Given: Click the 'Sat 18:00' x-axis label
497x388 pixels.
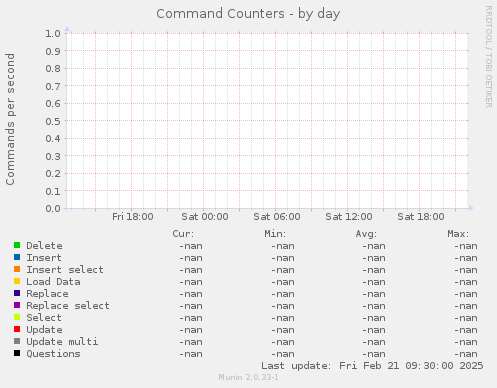Looking at the screenshot, I should coord(421,217).
